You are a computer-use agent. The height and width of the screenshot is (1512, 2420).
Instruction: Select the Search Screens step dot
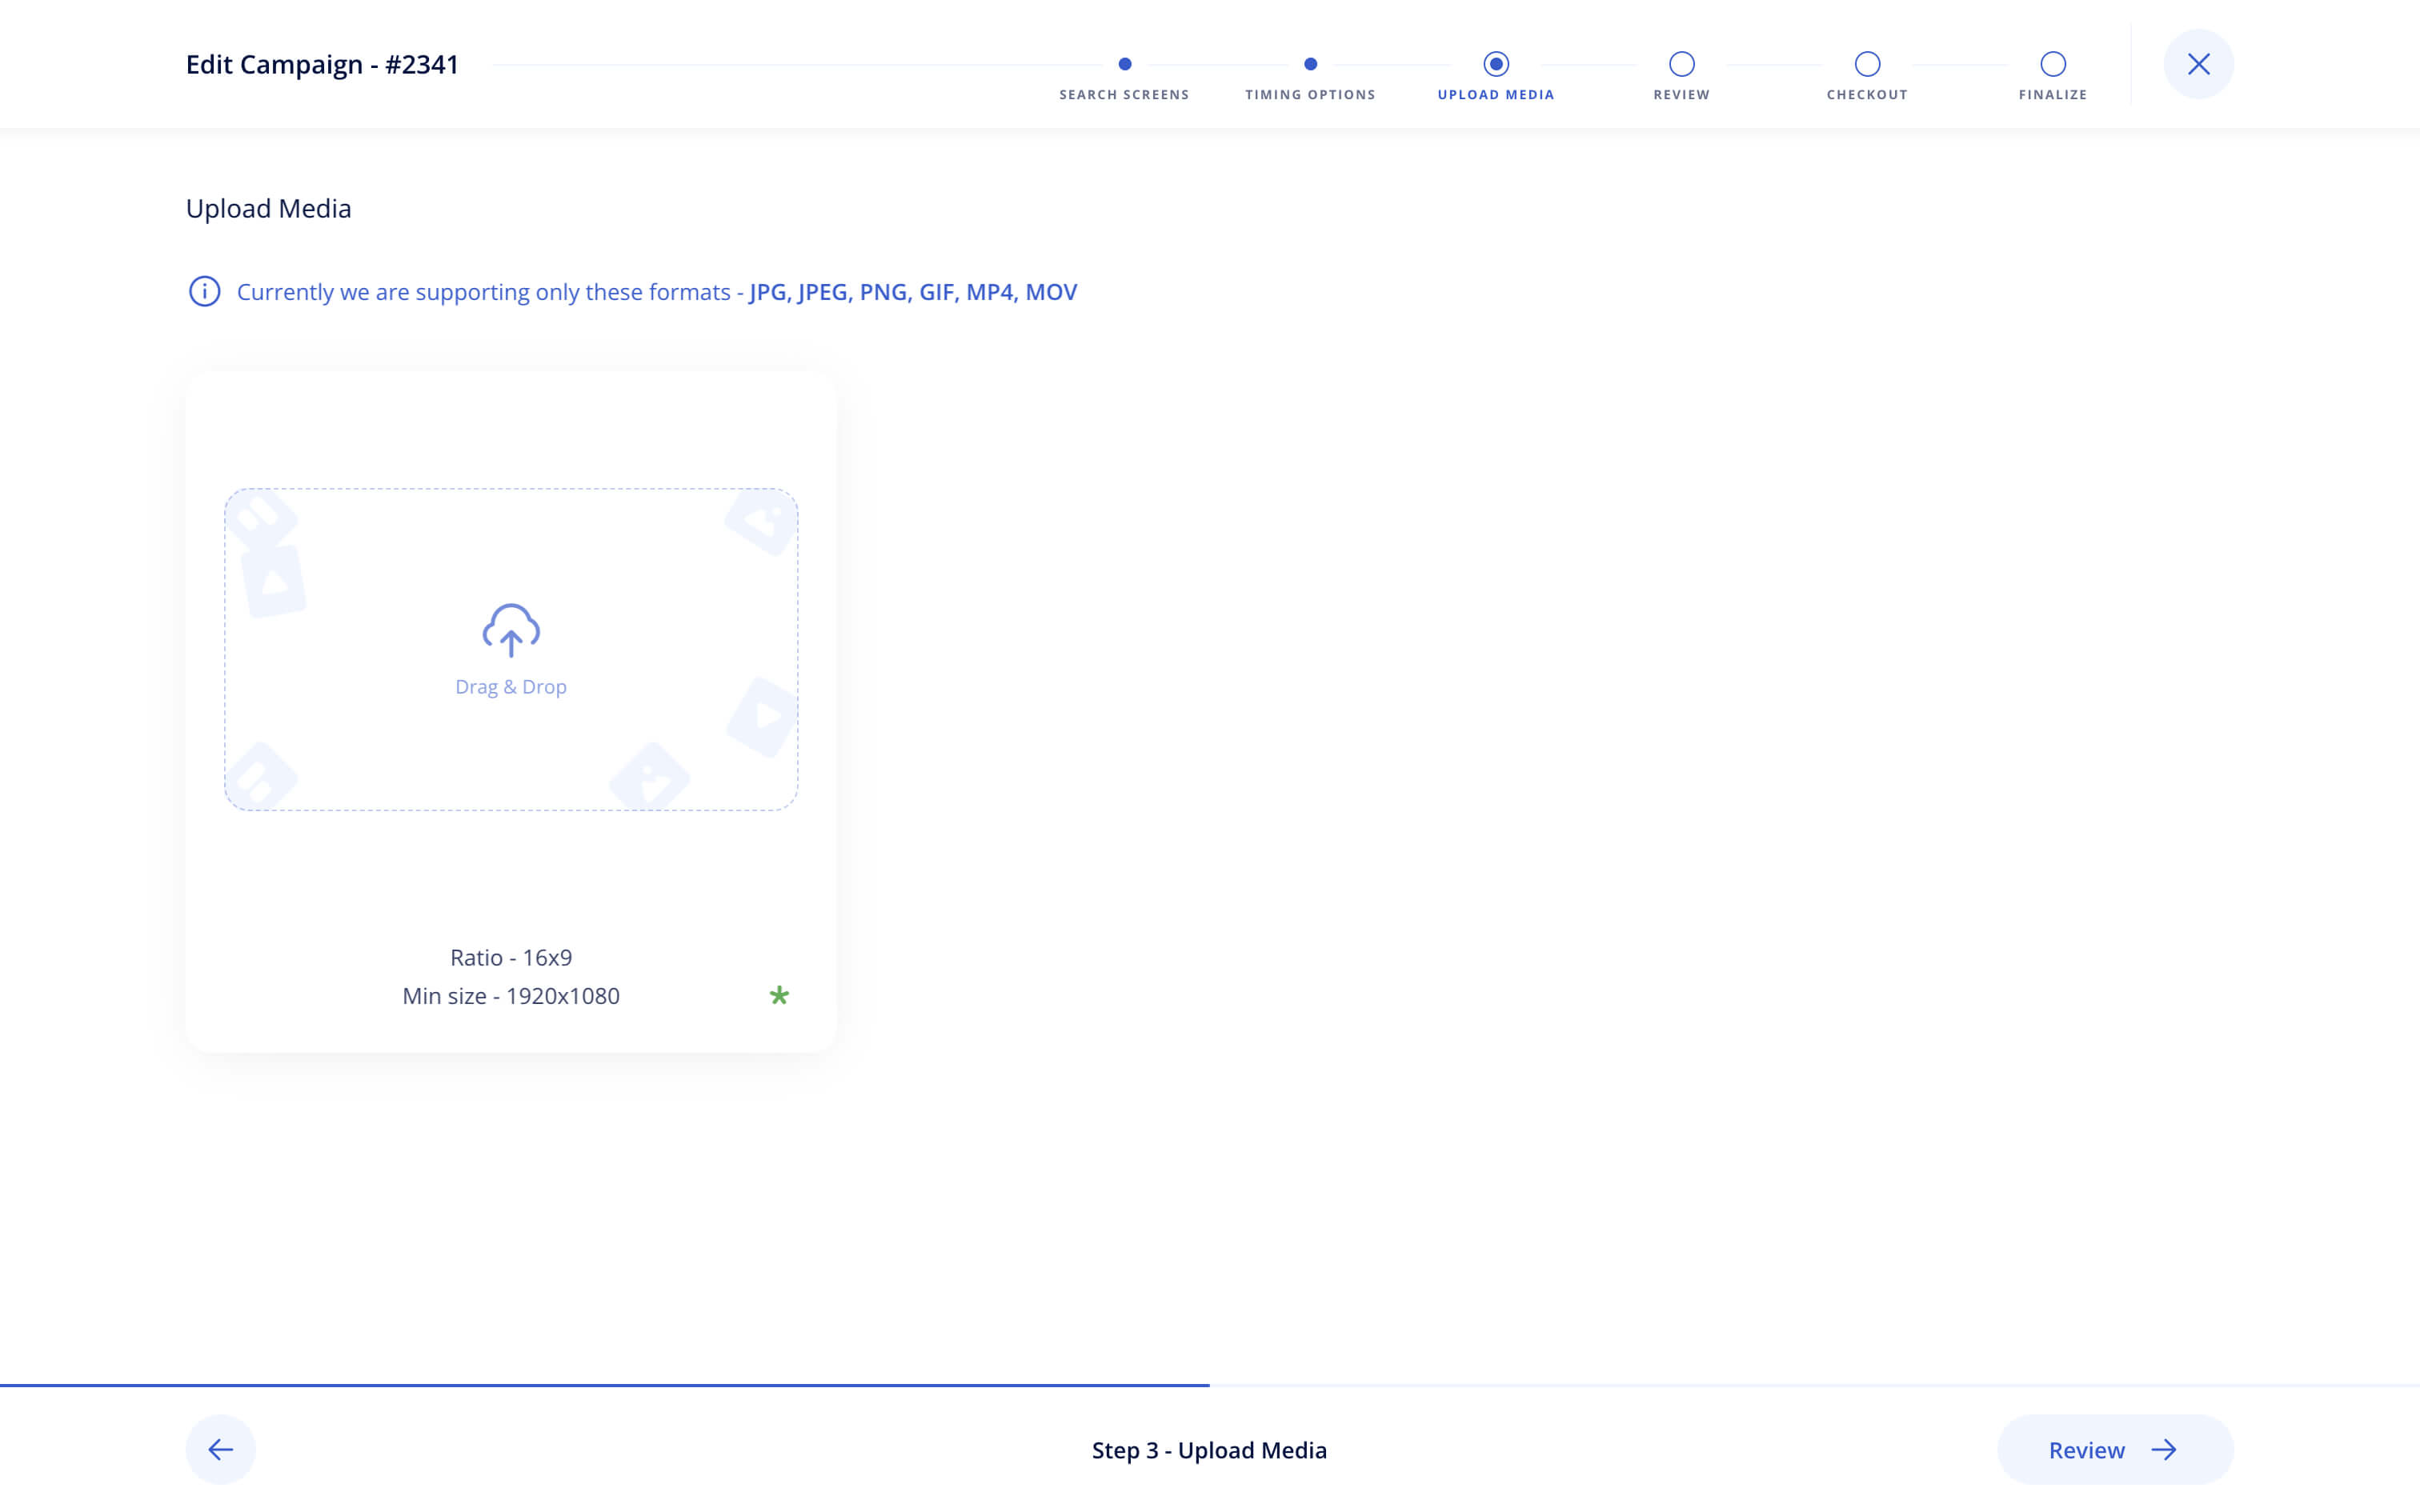(1125, 64)
